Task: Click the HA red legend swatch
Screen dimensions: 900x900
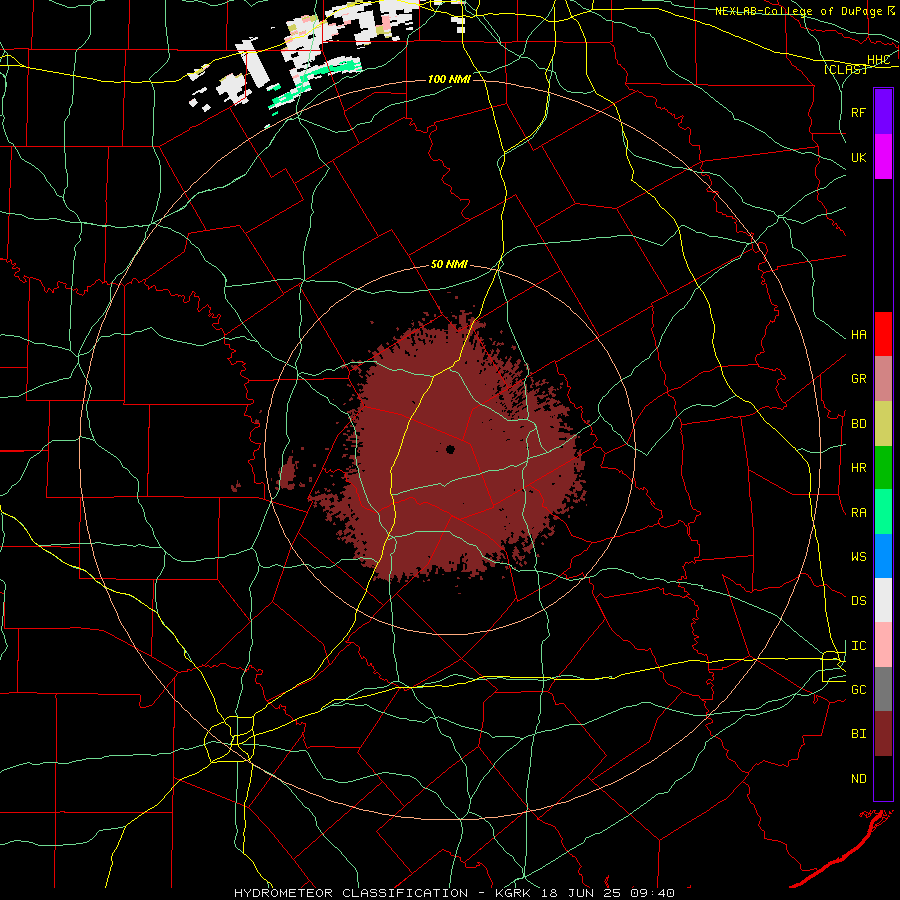Action: [x=883, y=334]
